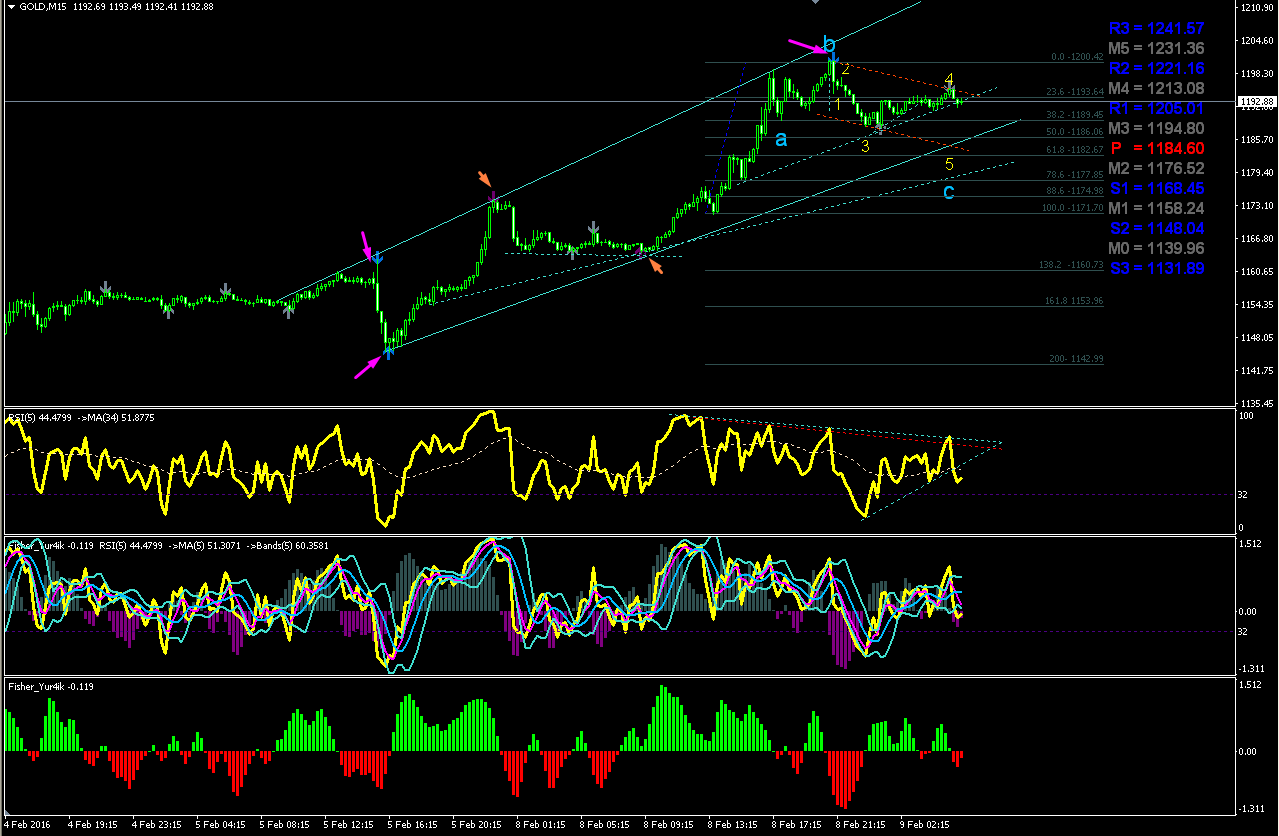Select the yellow sub-wave label 3
Viewport: 1279px width, 836px height.
866,146
